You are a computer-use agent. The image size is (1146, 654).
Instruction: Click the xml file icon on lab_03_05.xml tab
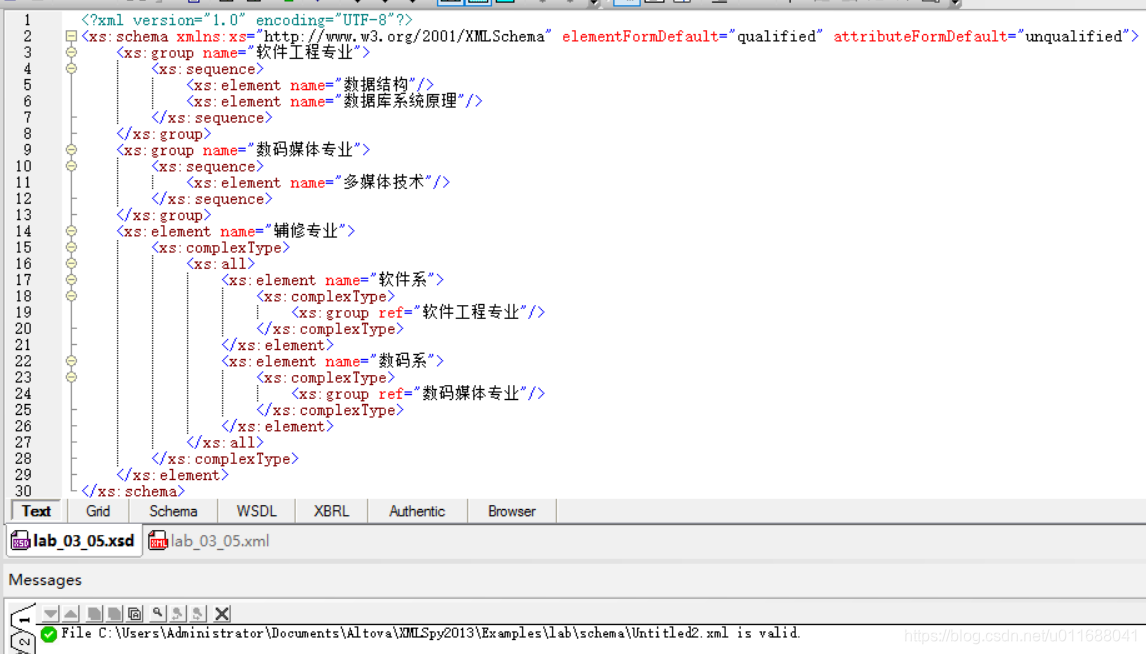157,541
